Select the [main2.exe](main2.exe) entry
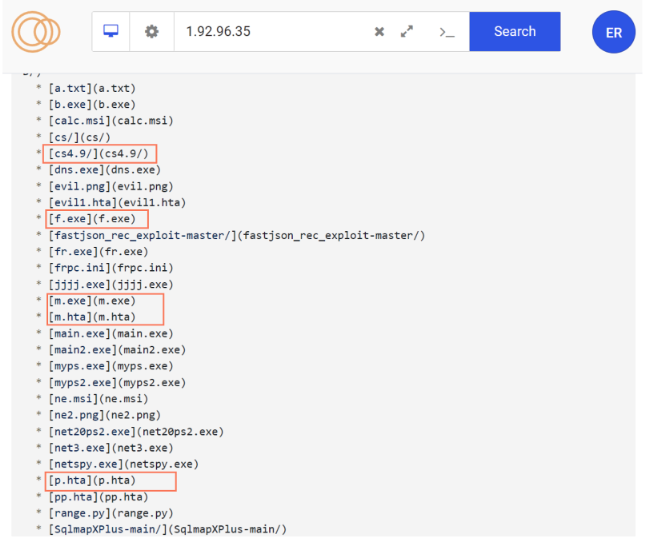 (117, 350)
